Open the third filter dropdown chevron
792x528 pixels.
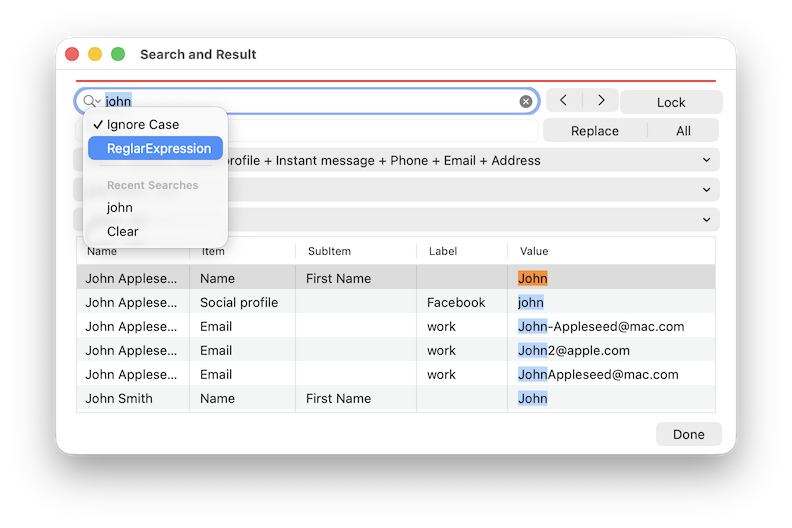click(x=706, y=220)
